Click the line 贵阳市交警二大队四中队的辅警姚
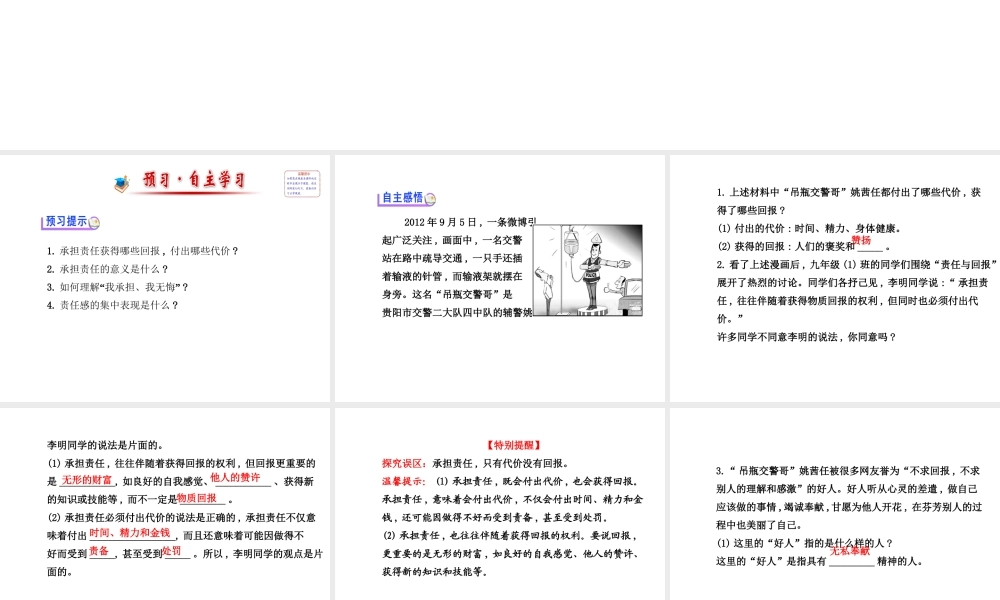The width and height of the screenshot is (1000, 600). [457, 312]
